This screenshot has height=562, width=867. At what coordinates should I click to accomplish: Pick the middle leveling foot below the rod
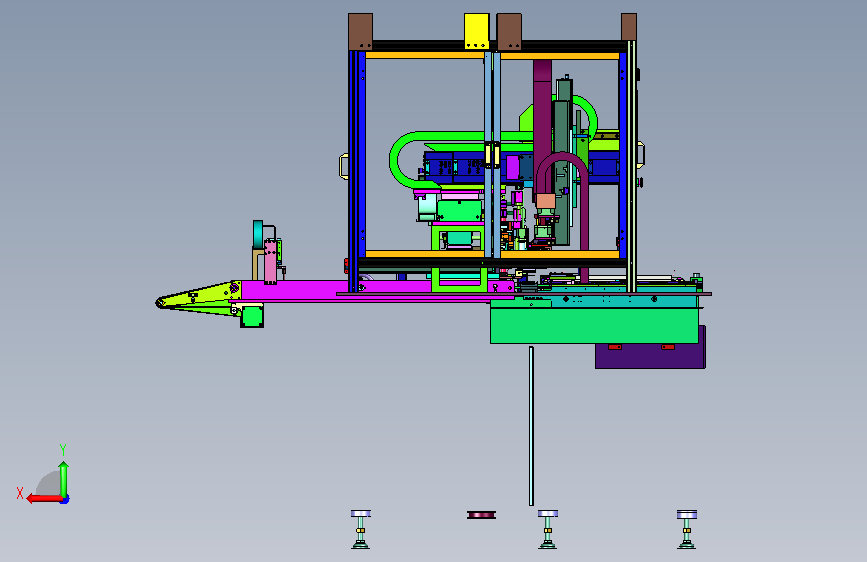pos(547,529)
